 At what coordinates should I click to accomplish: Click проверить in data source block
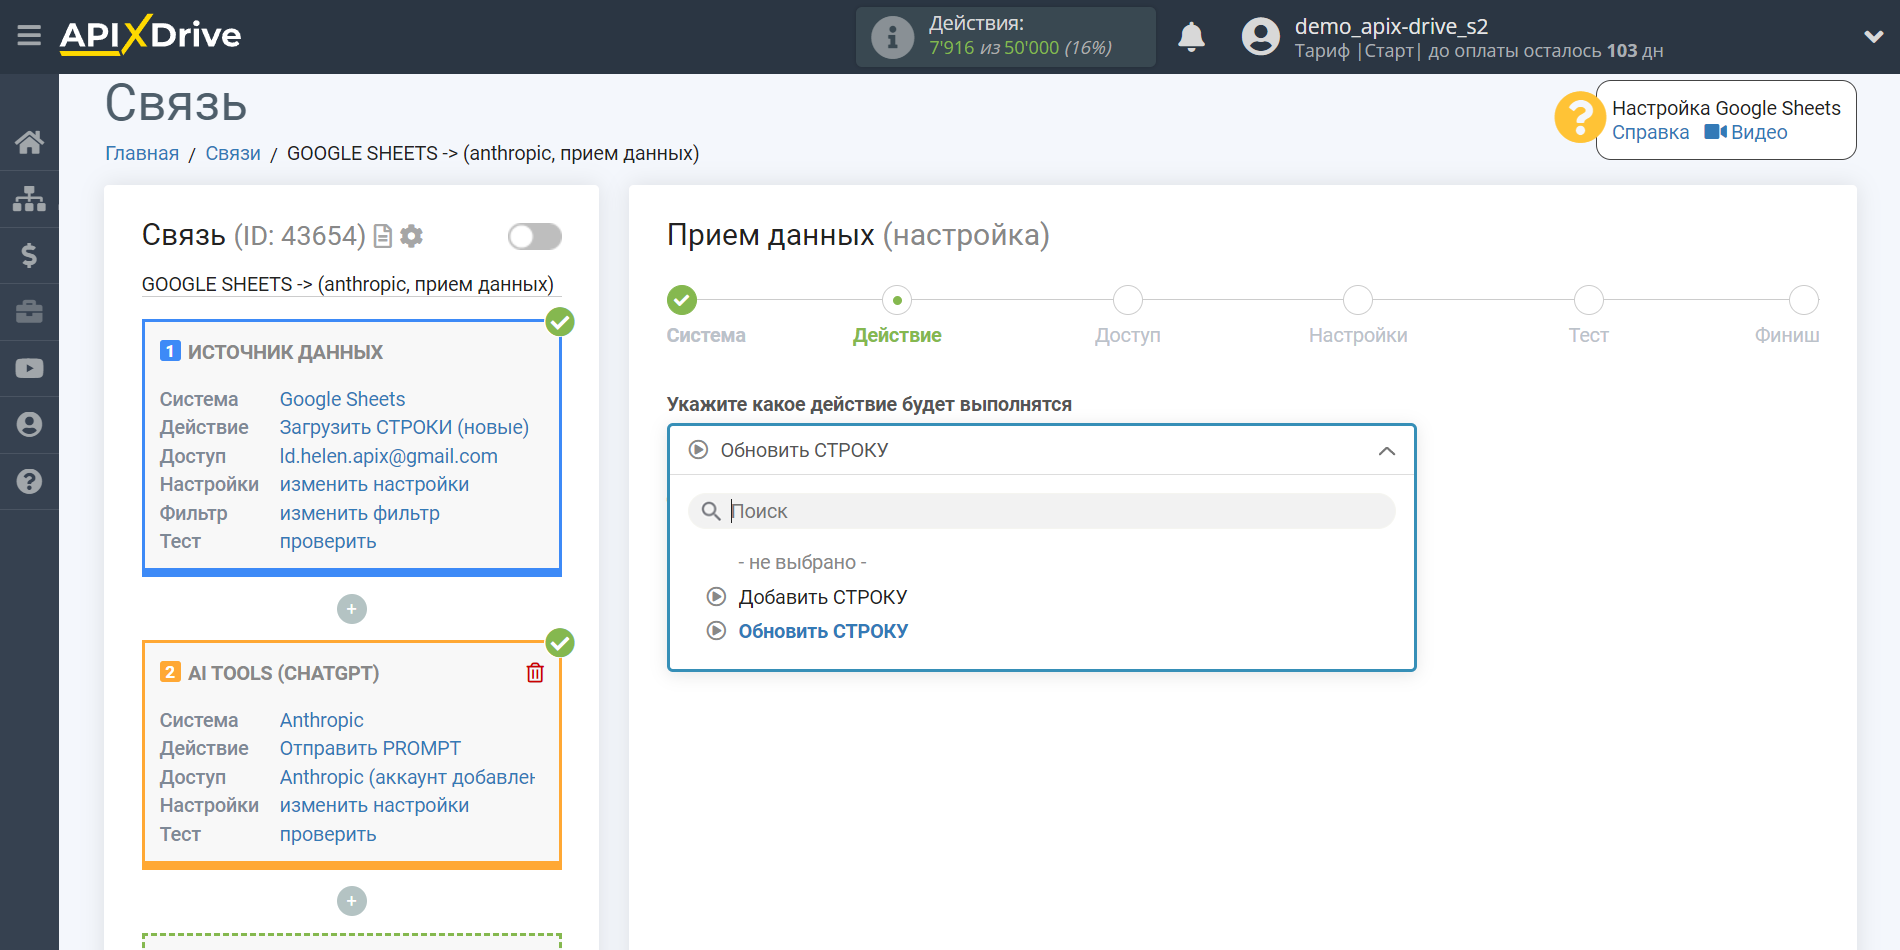tap(328, 541)
